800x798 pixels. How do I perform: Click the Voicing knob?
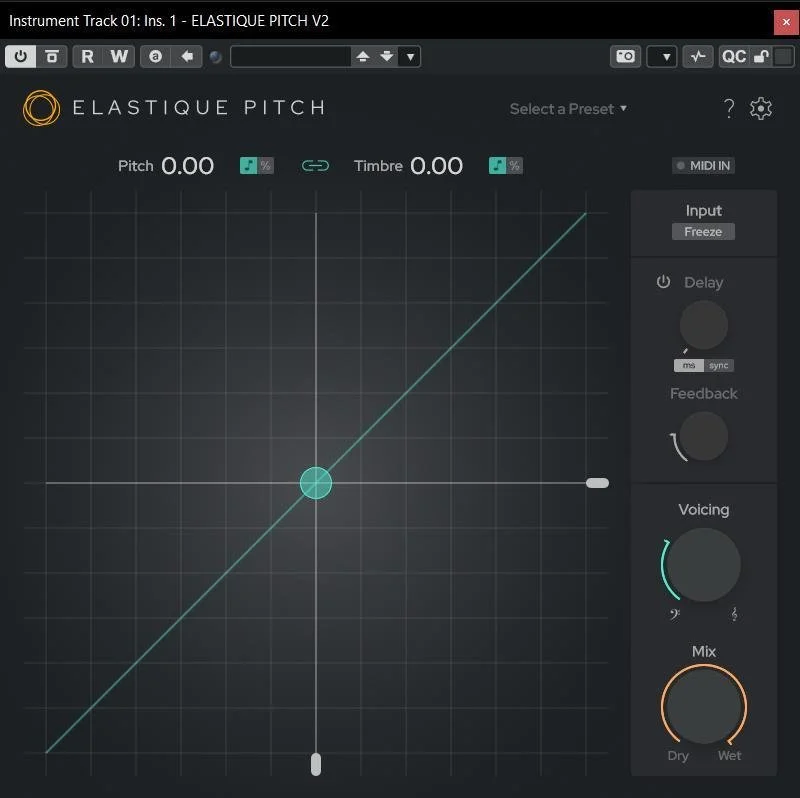[704, 565]
